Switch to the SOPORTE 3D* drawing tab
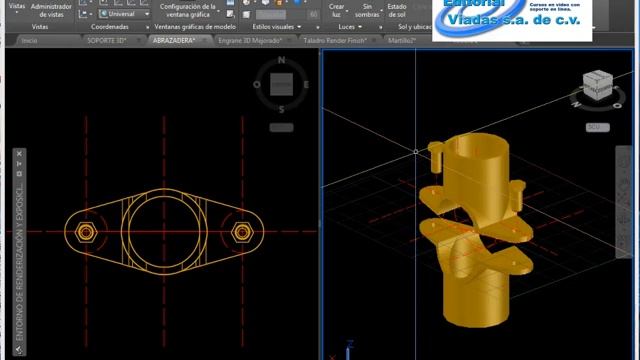The height and width of the screenshot is (360, 640). tap(107, 41)
